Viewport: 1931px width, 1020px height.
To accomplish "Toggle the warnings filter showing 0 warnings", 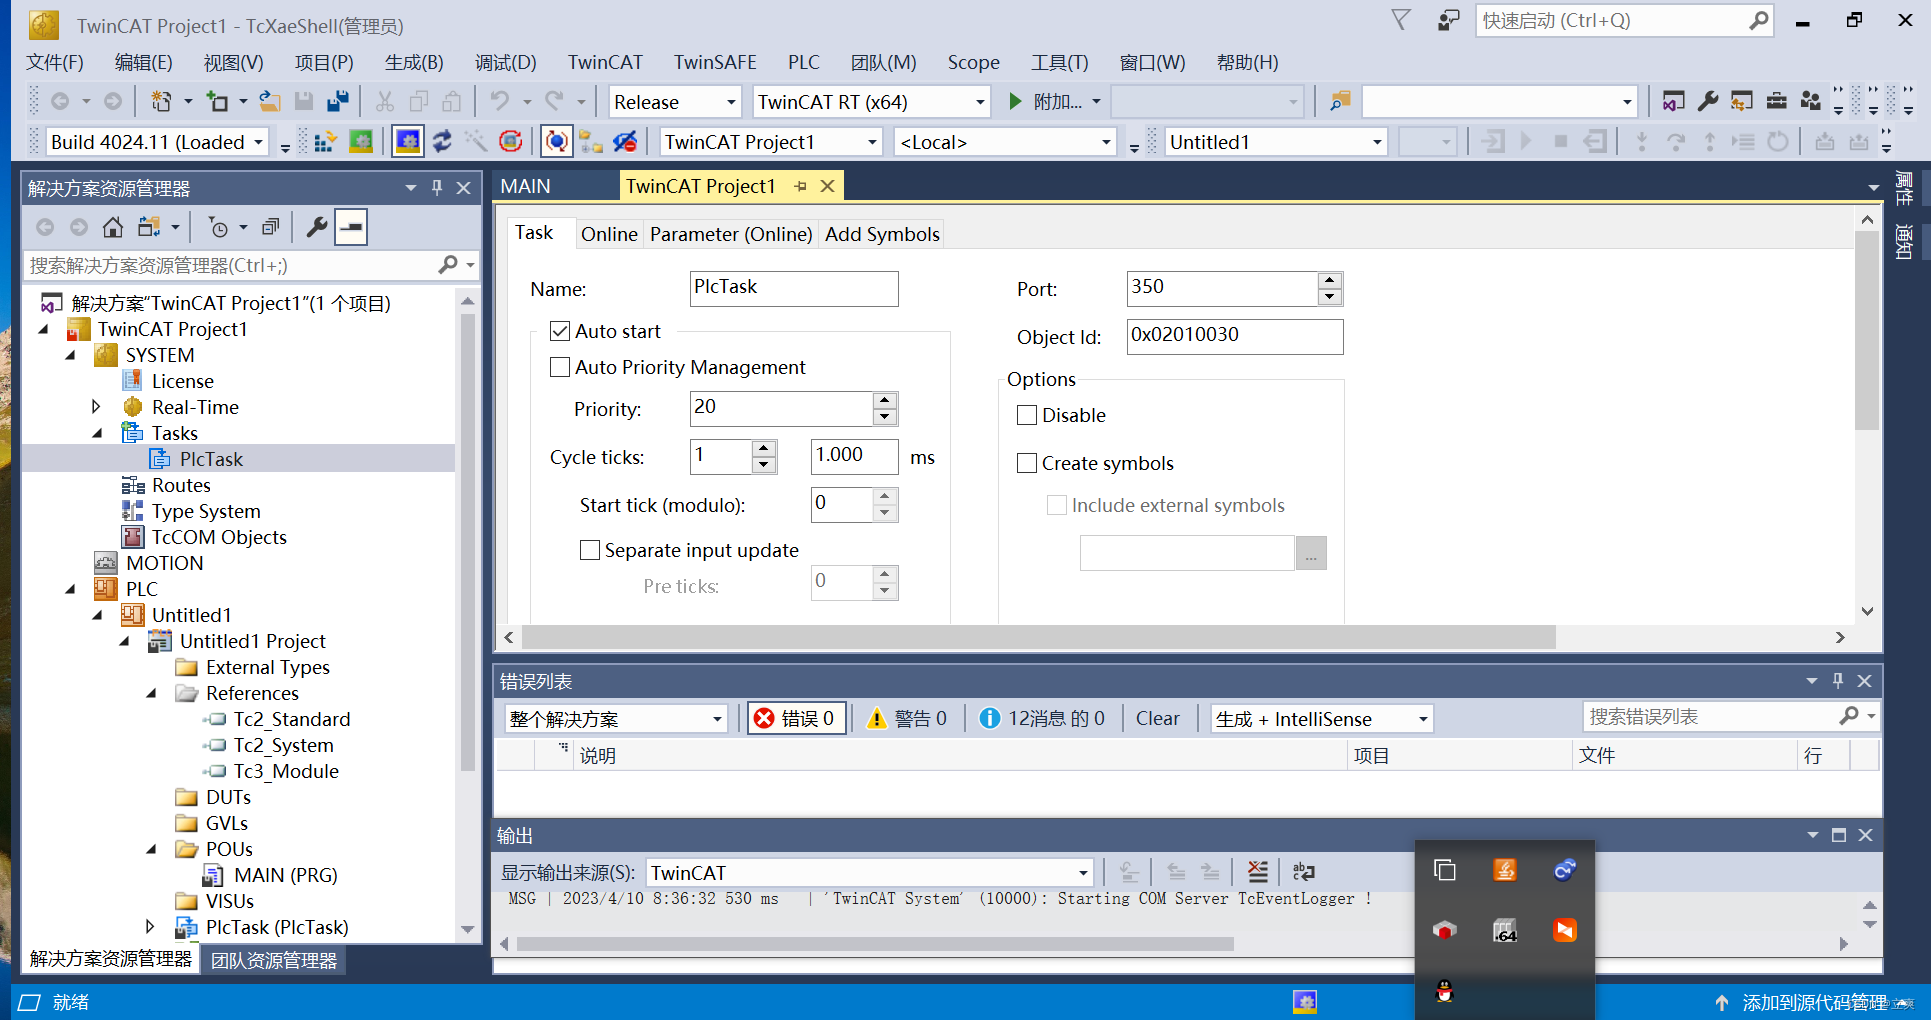I will (907, 718).
